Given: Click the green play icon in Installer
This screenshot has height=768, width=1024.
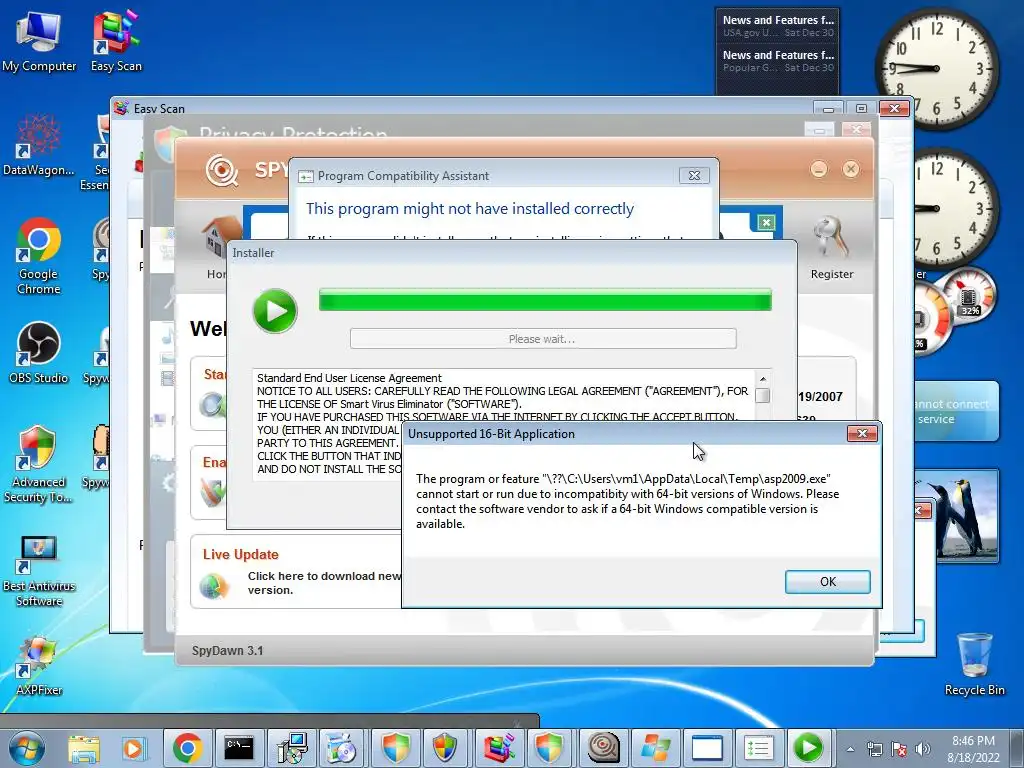Looking at the screenshot, I should 275,311.
